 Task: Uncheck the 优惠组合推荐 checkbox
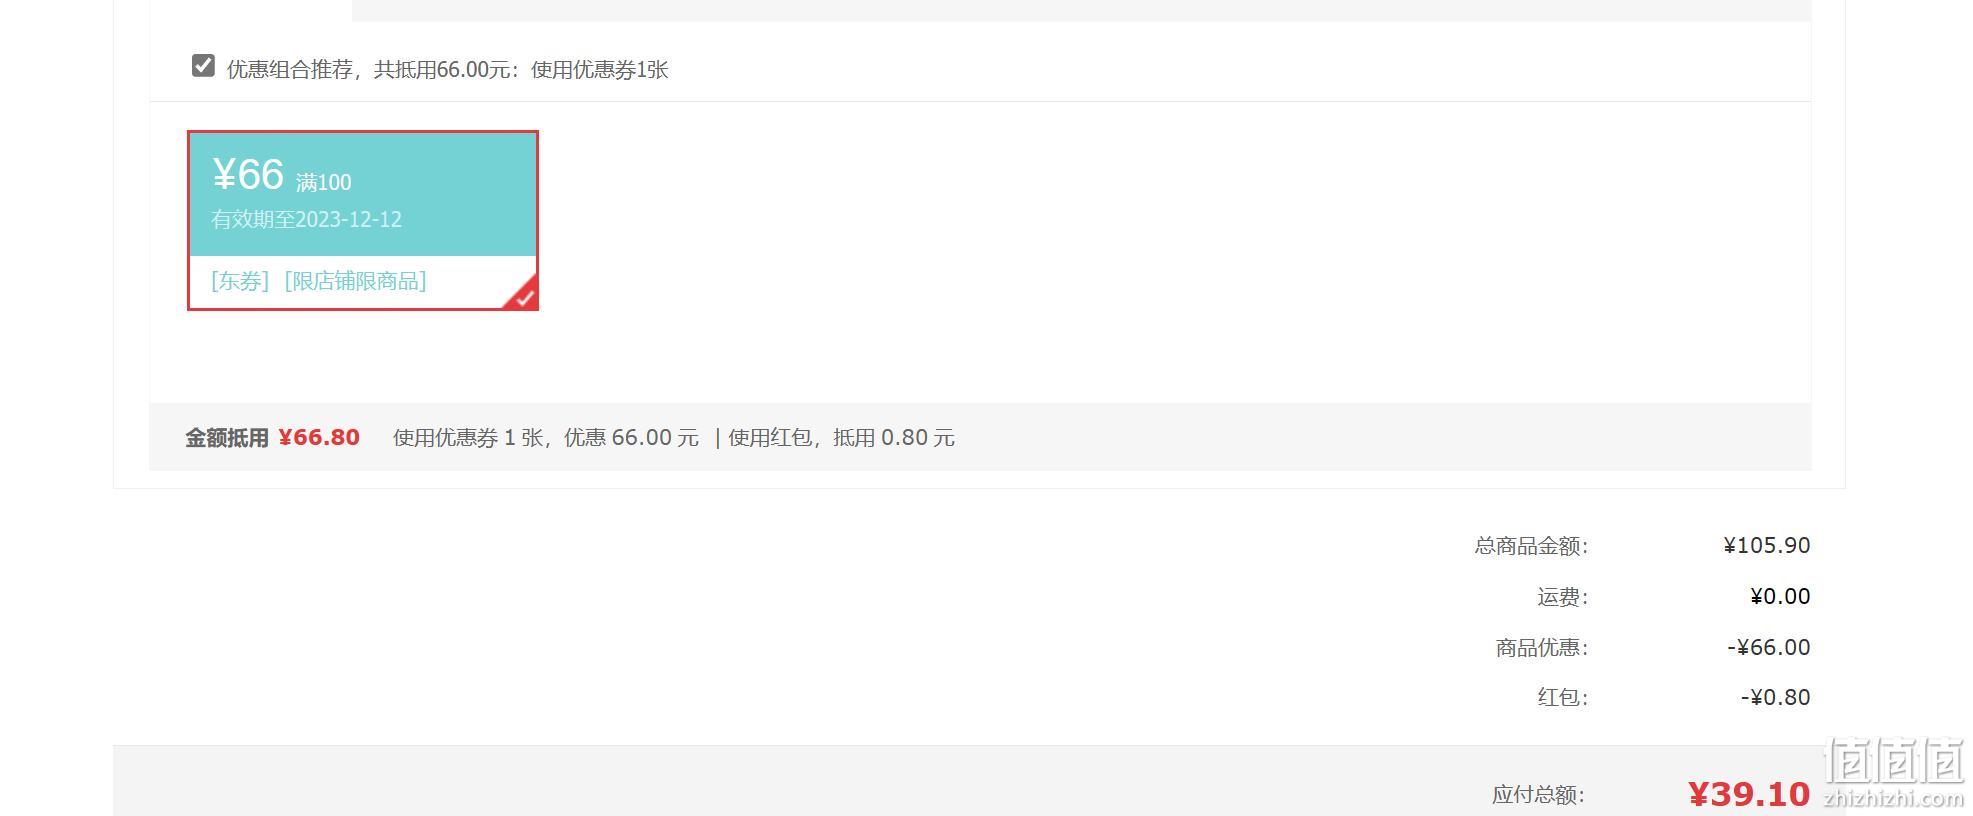point(203,66)
